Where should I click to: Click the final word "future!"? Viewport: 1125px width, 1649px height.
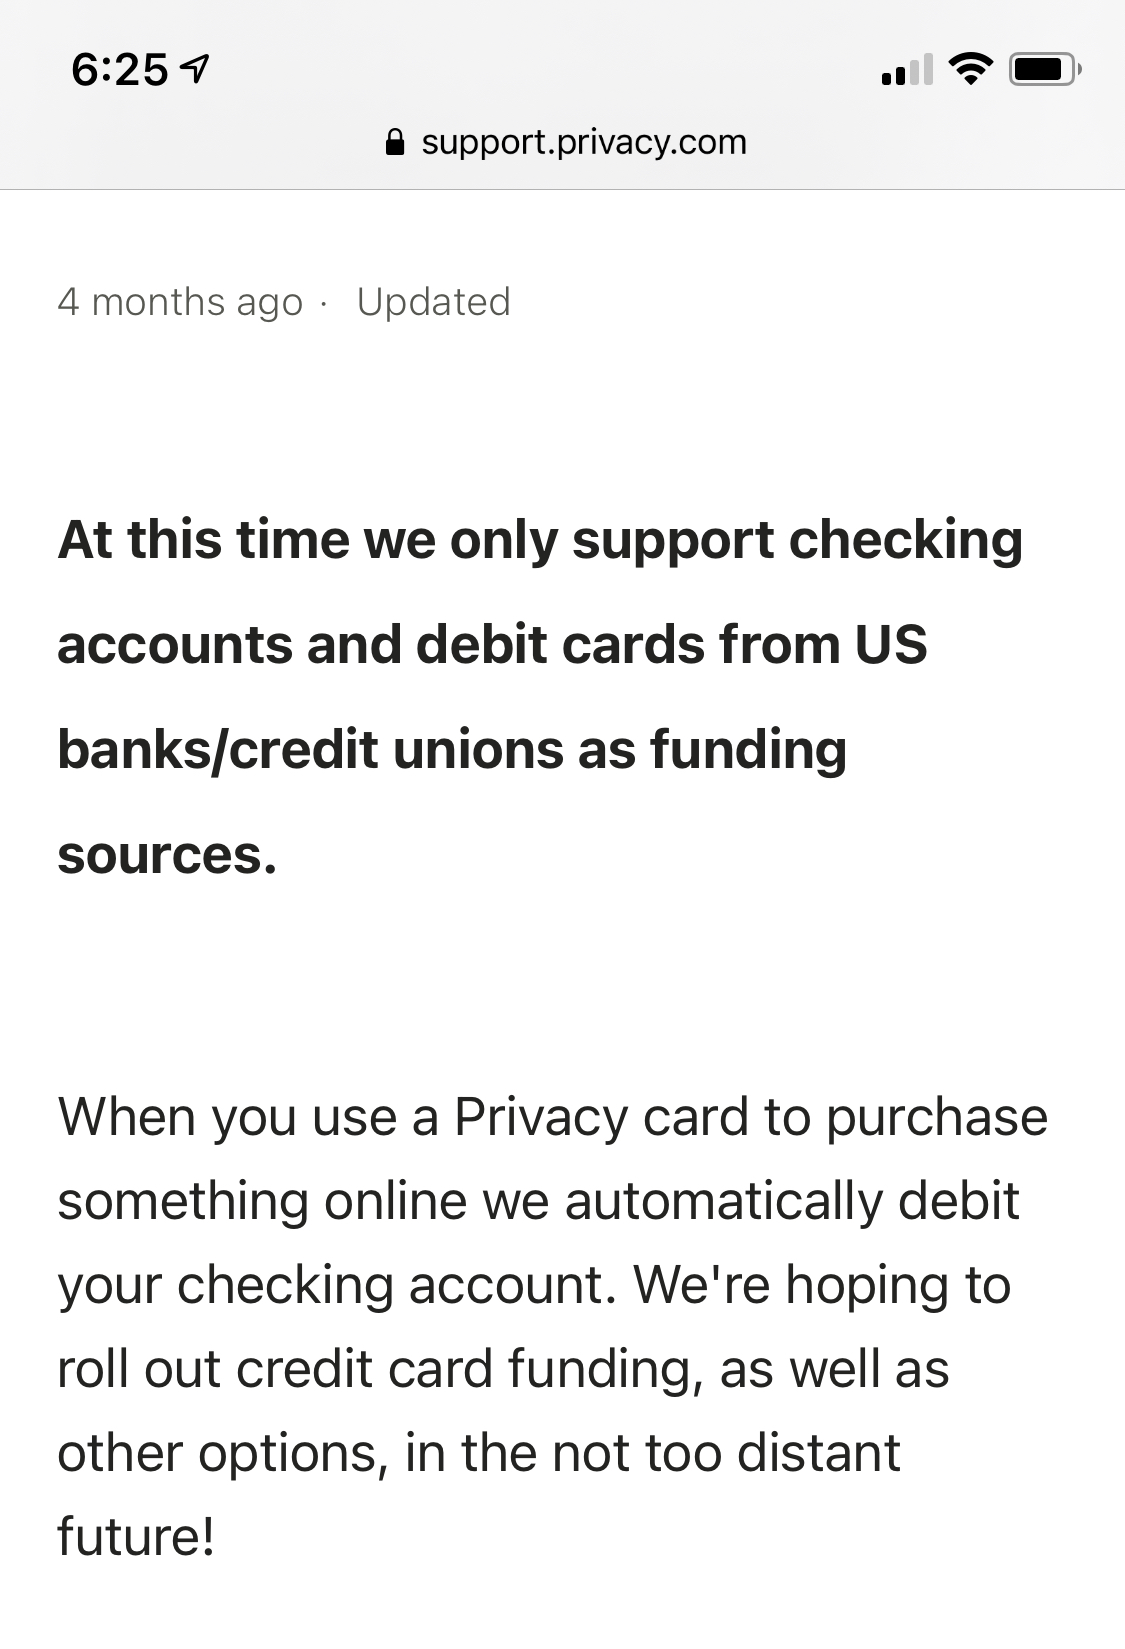pyautogui.click(x=136, y=1537)
